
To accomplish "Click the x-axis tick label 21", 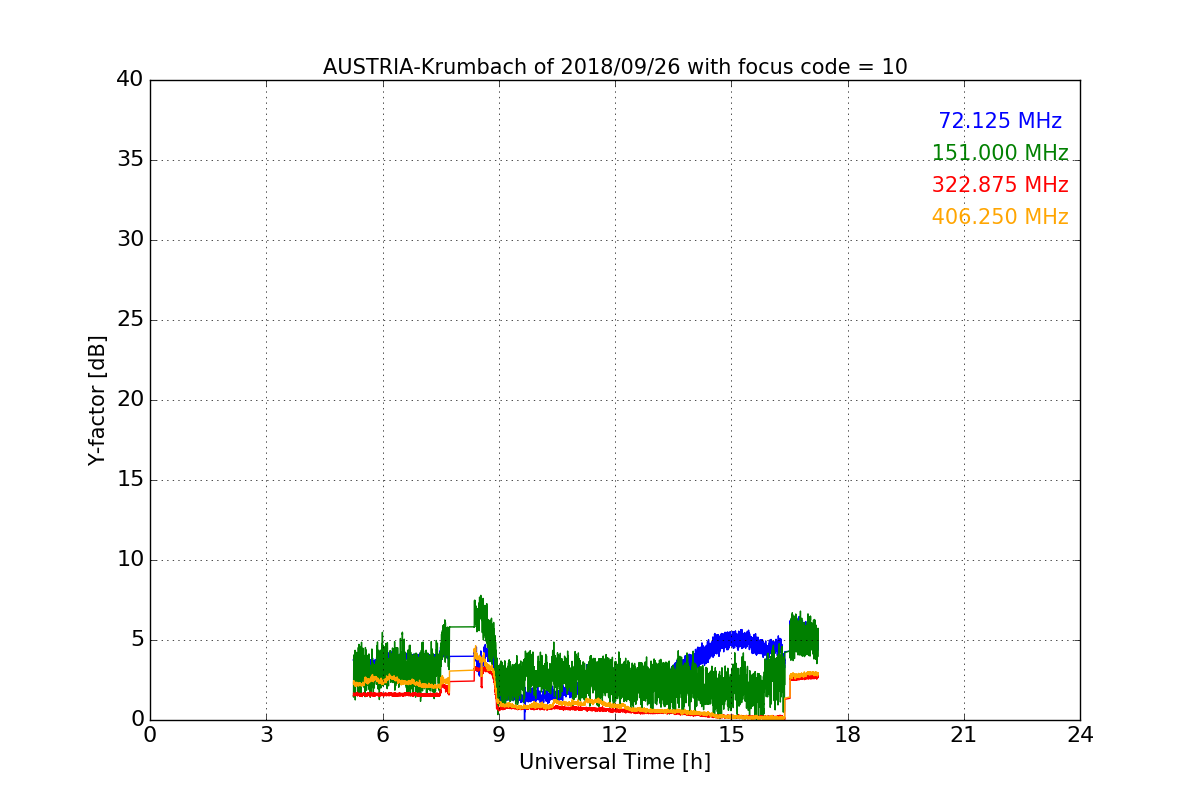I will tap(964, 735).
